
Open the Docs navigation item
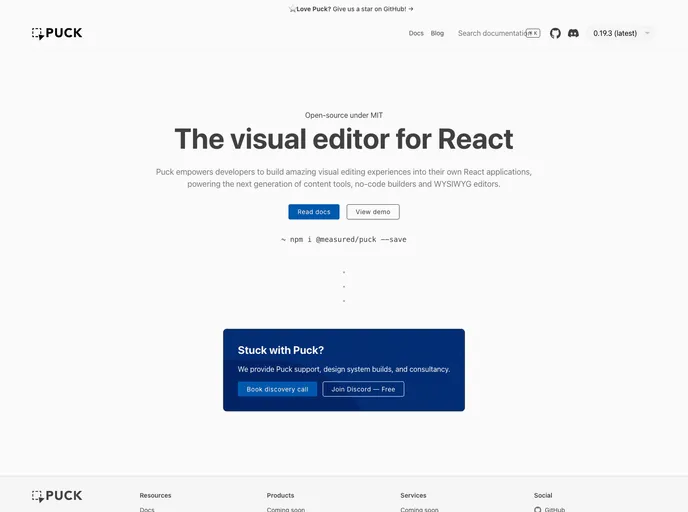pyautogui.click(x=416, y=33)
